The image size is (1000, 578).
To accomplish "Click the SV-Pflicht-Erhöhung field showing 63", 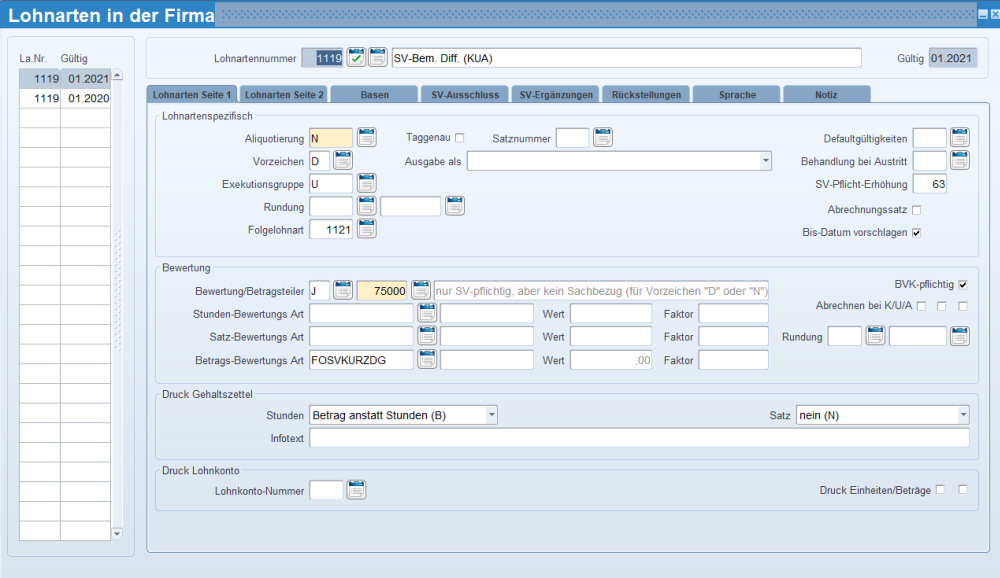I will pyautogui.click(x=930, y=184).
